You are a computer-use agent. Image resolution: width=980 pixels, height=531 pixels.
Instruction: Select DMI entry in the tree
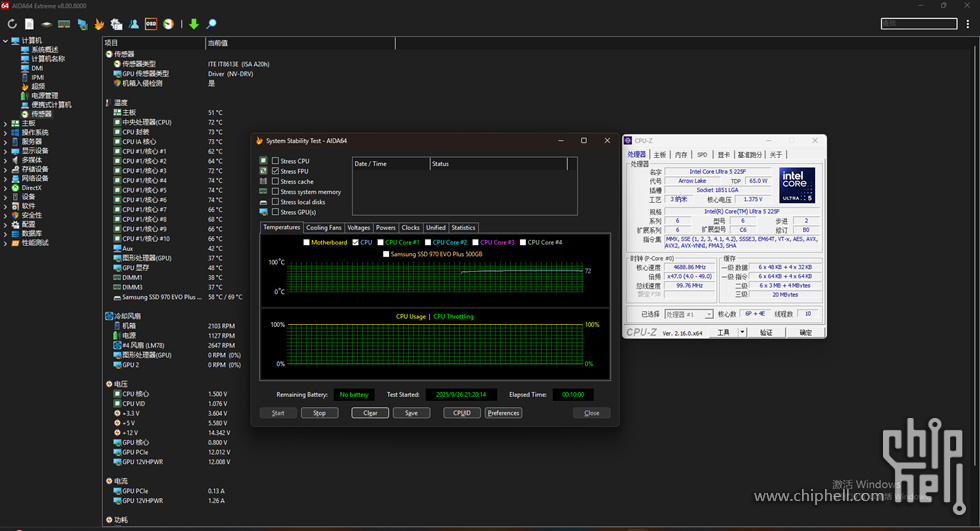(38, 68)
